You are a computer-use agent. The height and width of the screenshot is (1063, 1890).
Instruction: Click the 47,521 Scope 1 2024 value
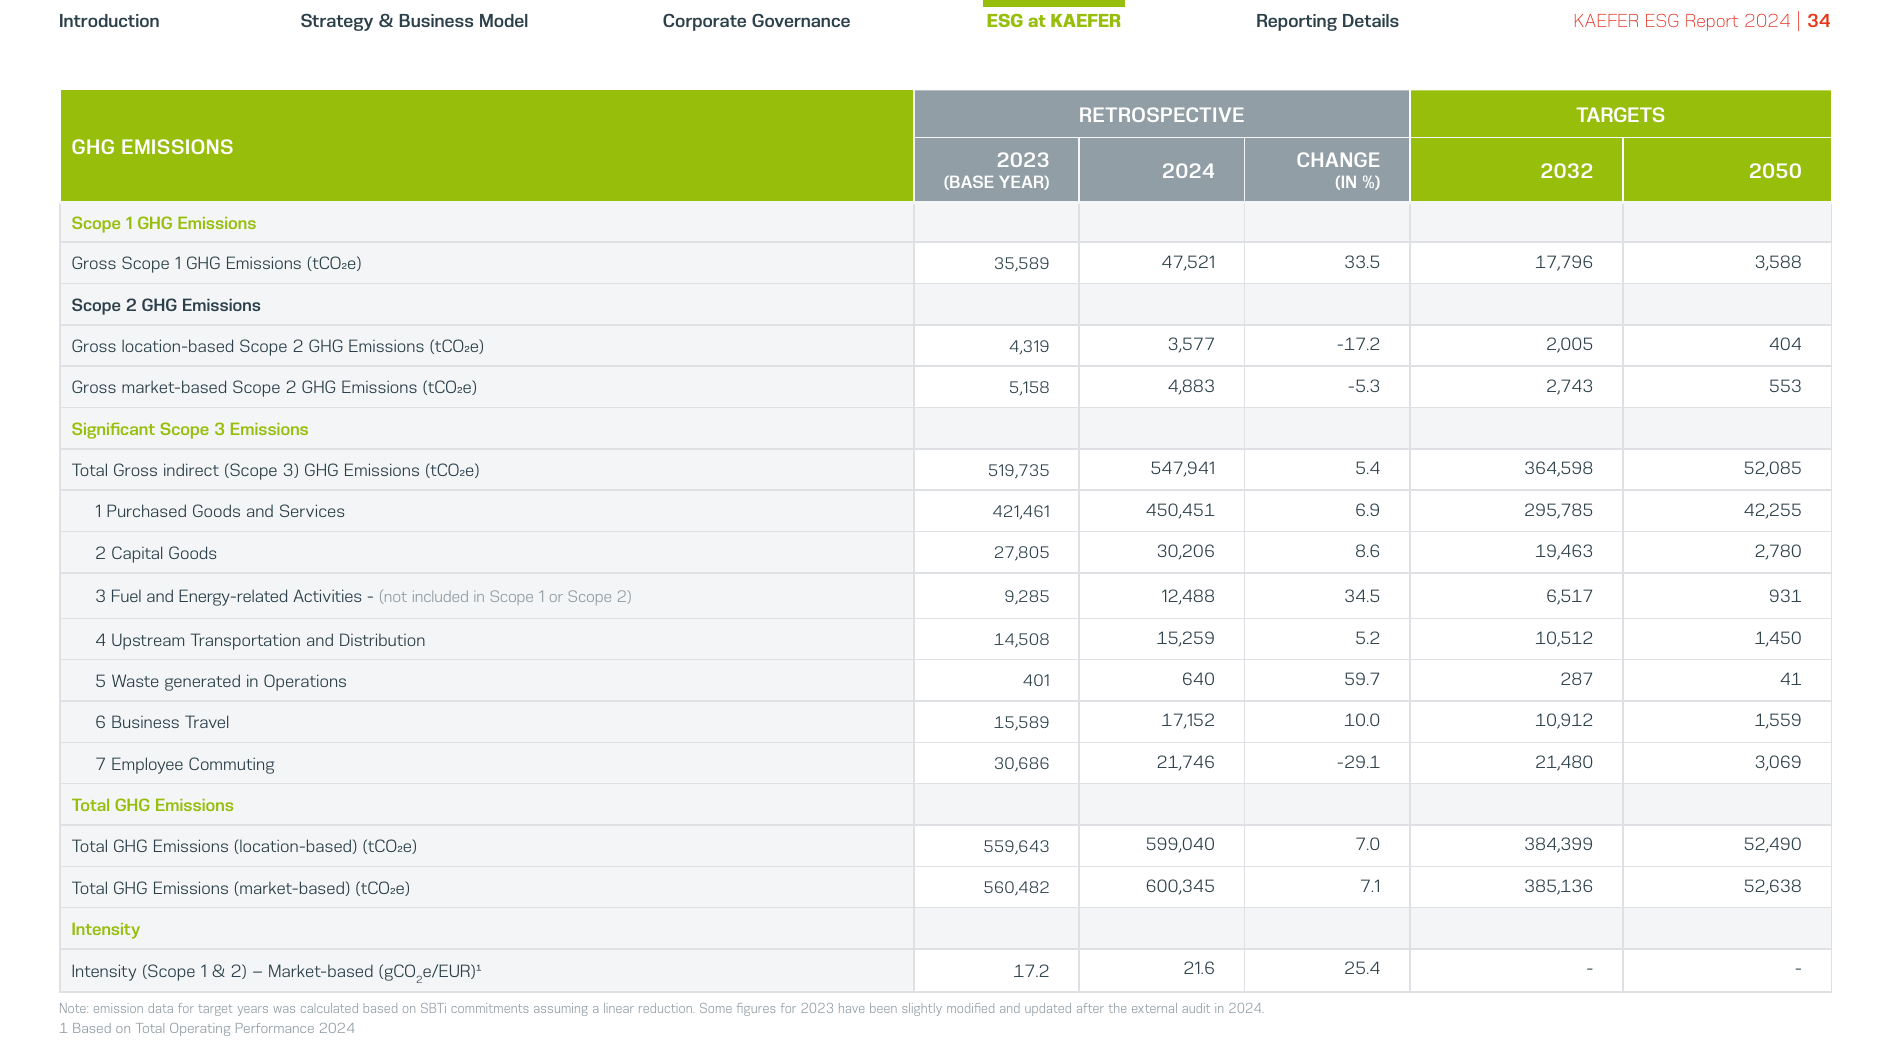pos(1188,262)
